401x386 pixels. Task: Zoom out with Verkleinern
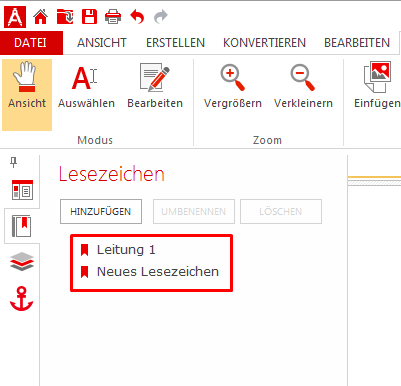click(x=303, y=87)
